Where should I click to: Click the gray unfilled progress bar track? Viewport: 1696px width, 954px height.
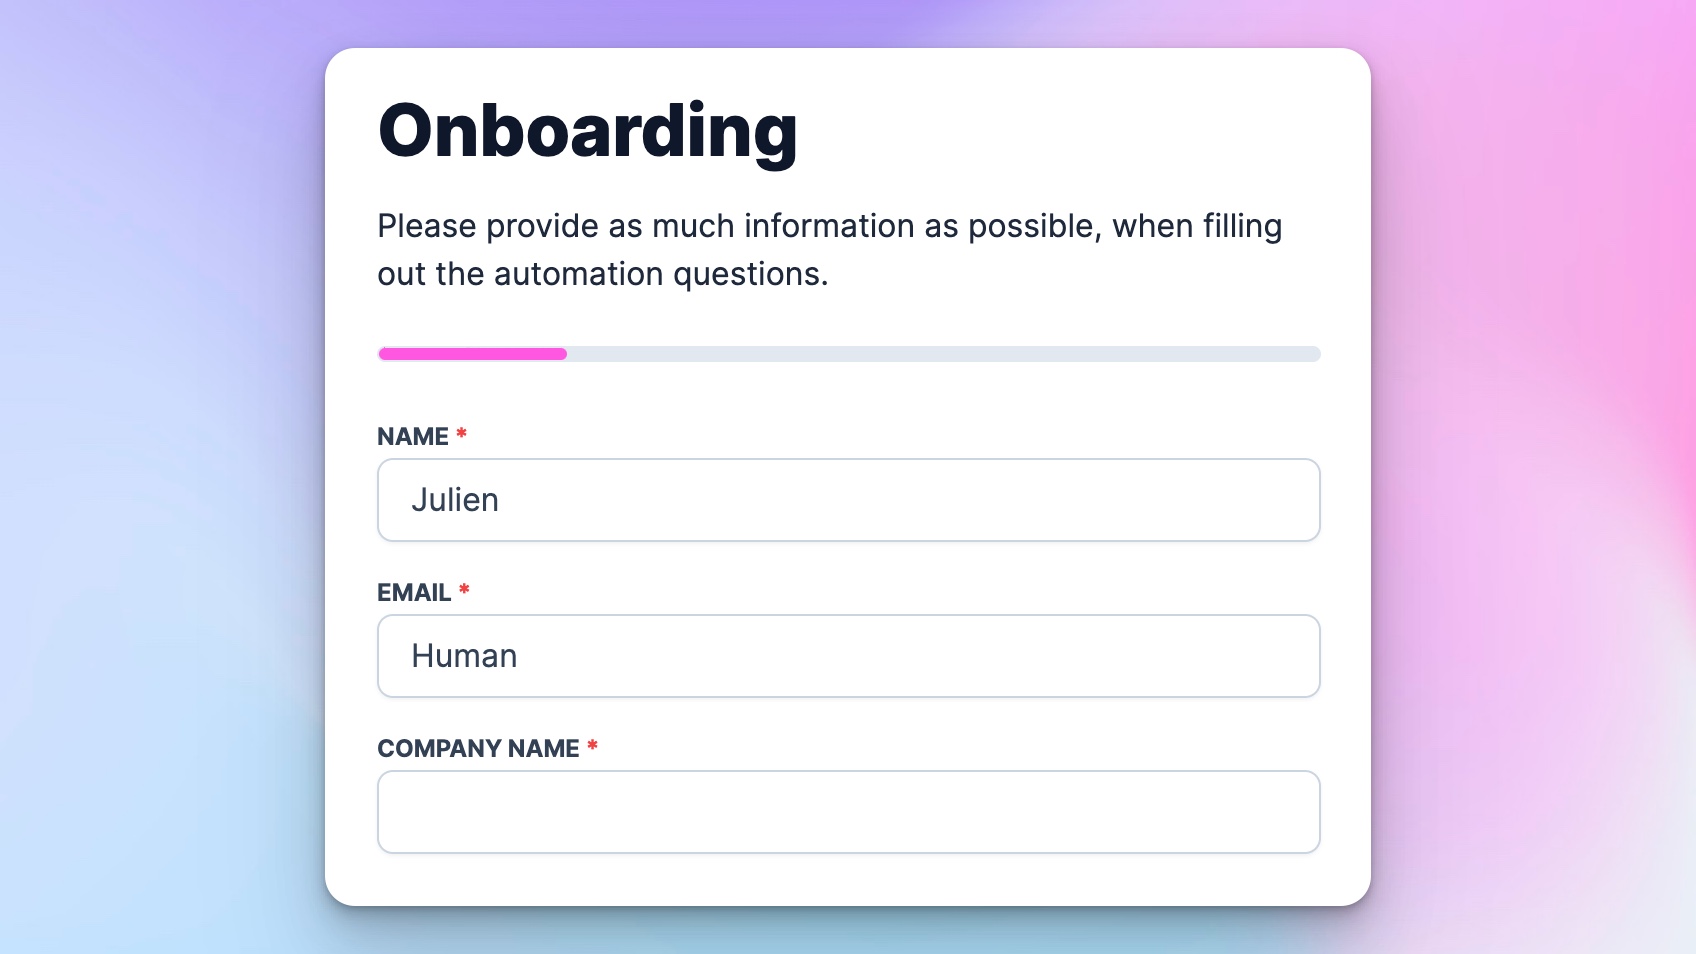[x=942, y=354]
